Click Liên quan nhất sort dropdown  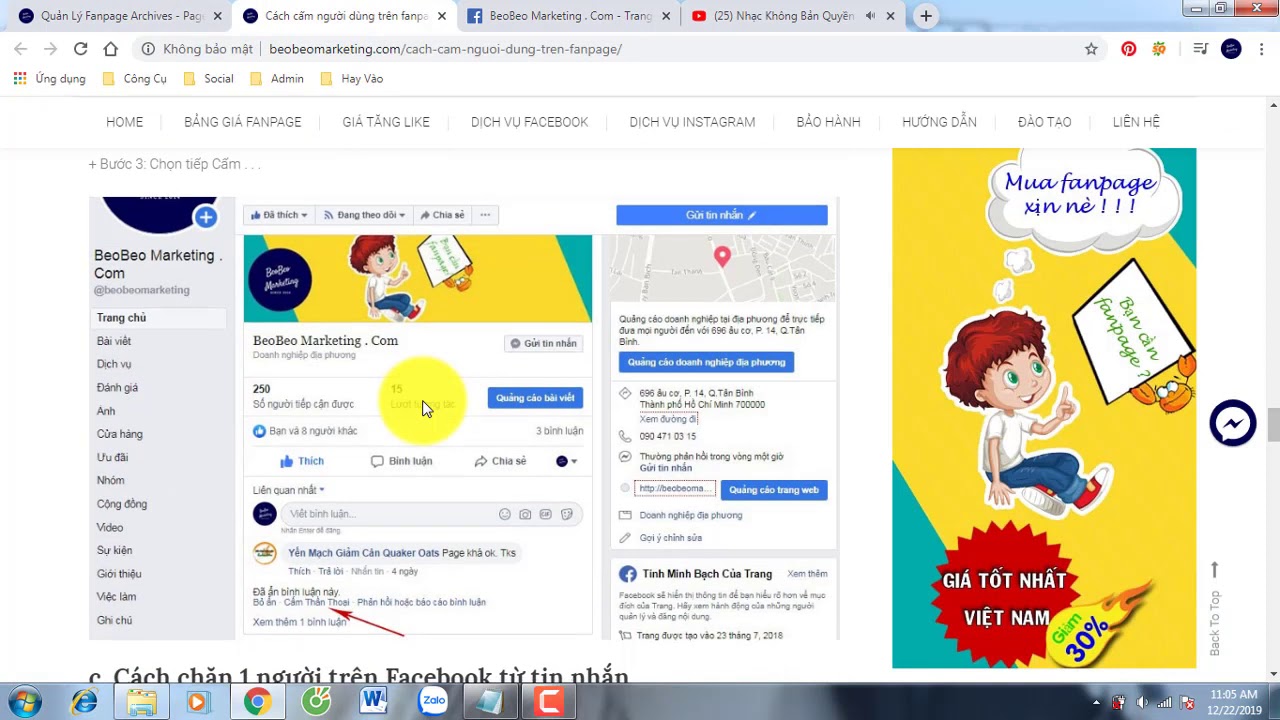tap(288, 490)
